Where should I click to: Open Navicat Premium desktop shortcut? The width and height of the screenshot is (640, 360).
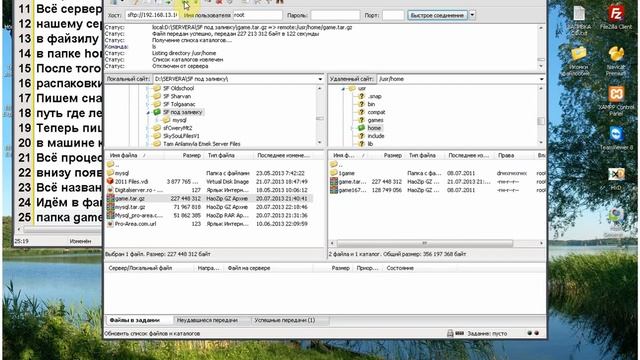616,60
